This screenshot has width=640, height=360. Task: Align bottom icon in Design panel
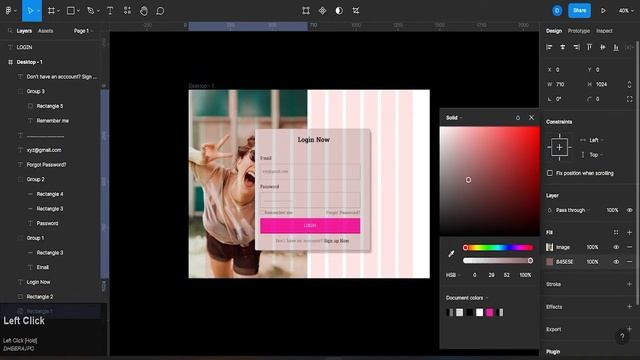(616, 47)
